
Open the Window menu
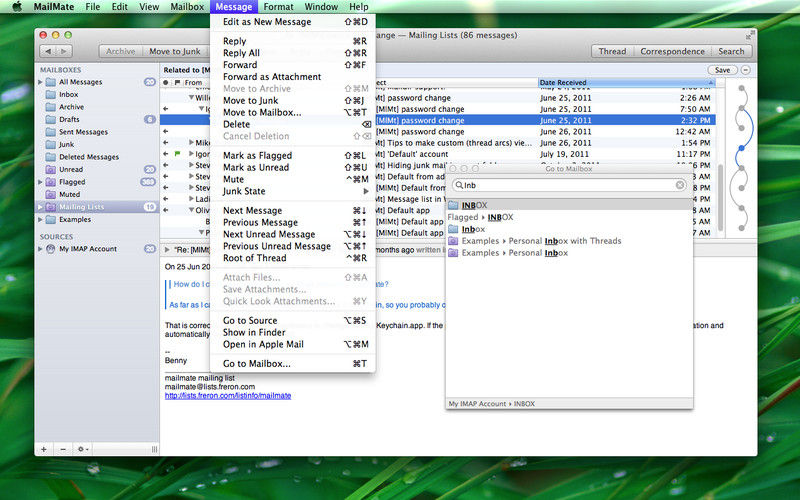321,7
